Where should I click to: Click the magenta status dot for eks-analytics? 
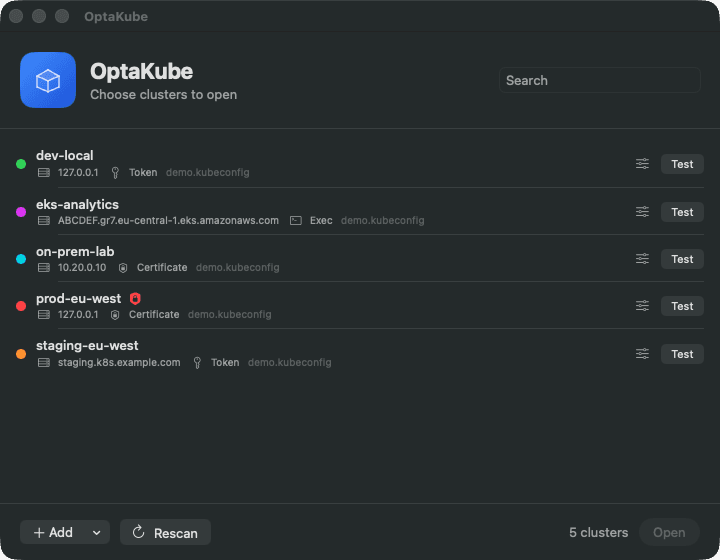[21, 212]
